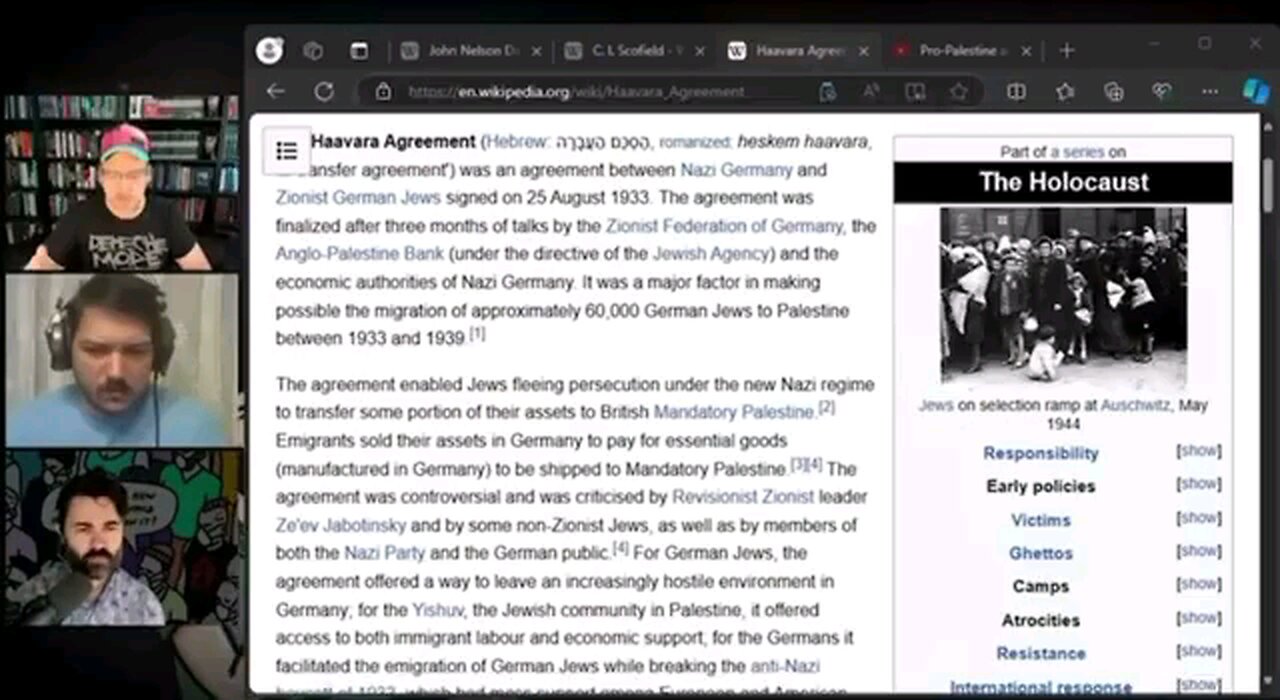Open the Zionist German Jews link
The height and width of the screenshot is (700, 1280).
click(358, 198)
